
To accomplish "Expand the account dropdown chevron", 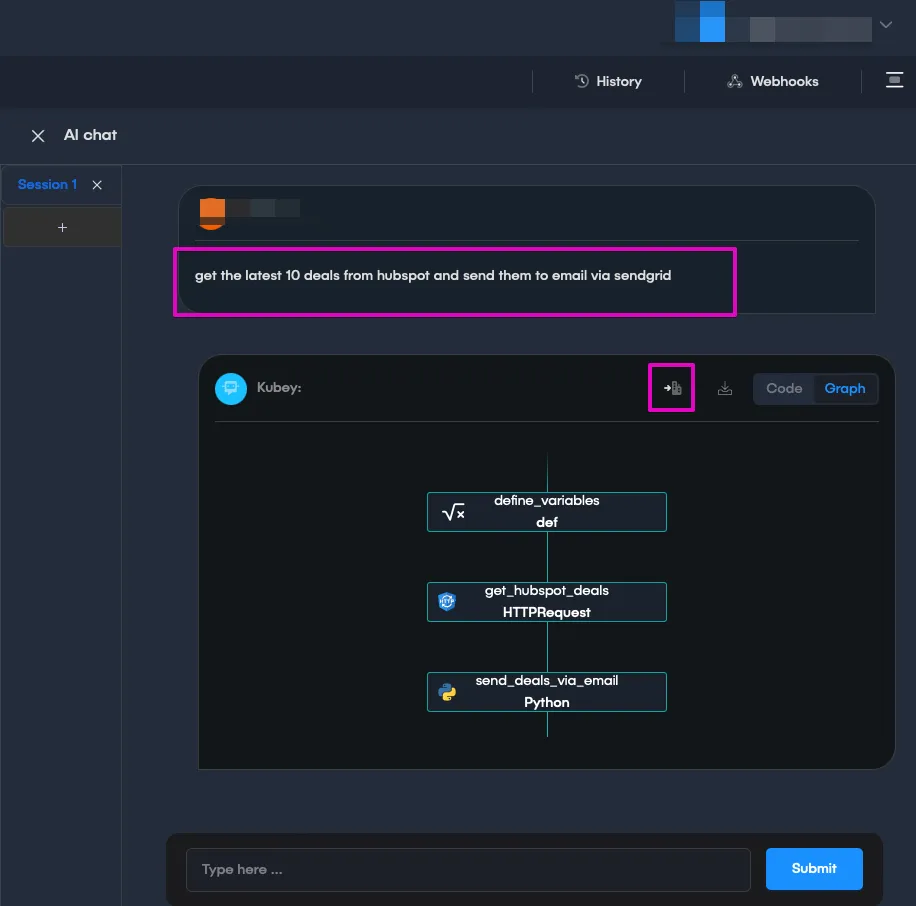I will 886,25.
